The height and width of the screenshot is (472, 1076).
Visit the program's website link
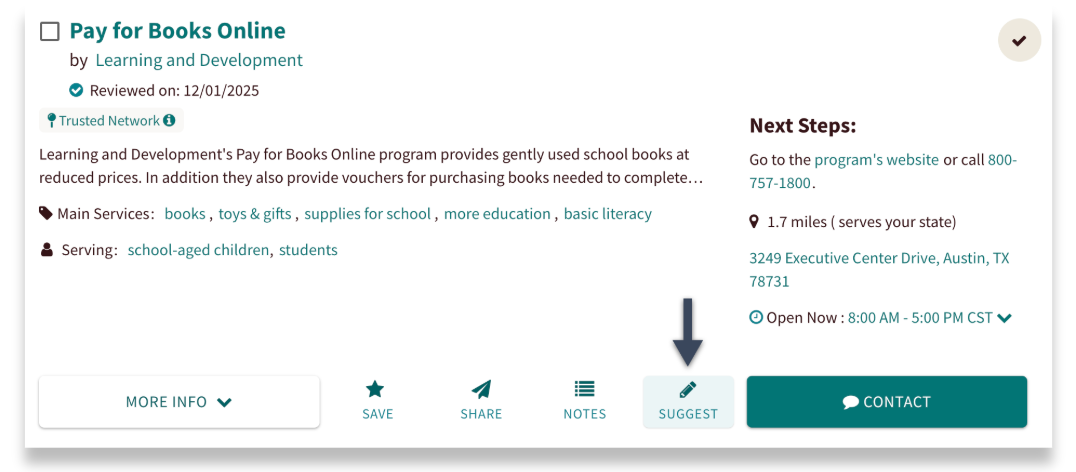click(876, 160)
